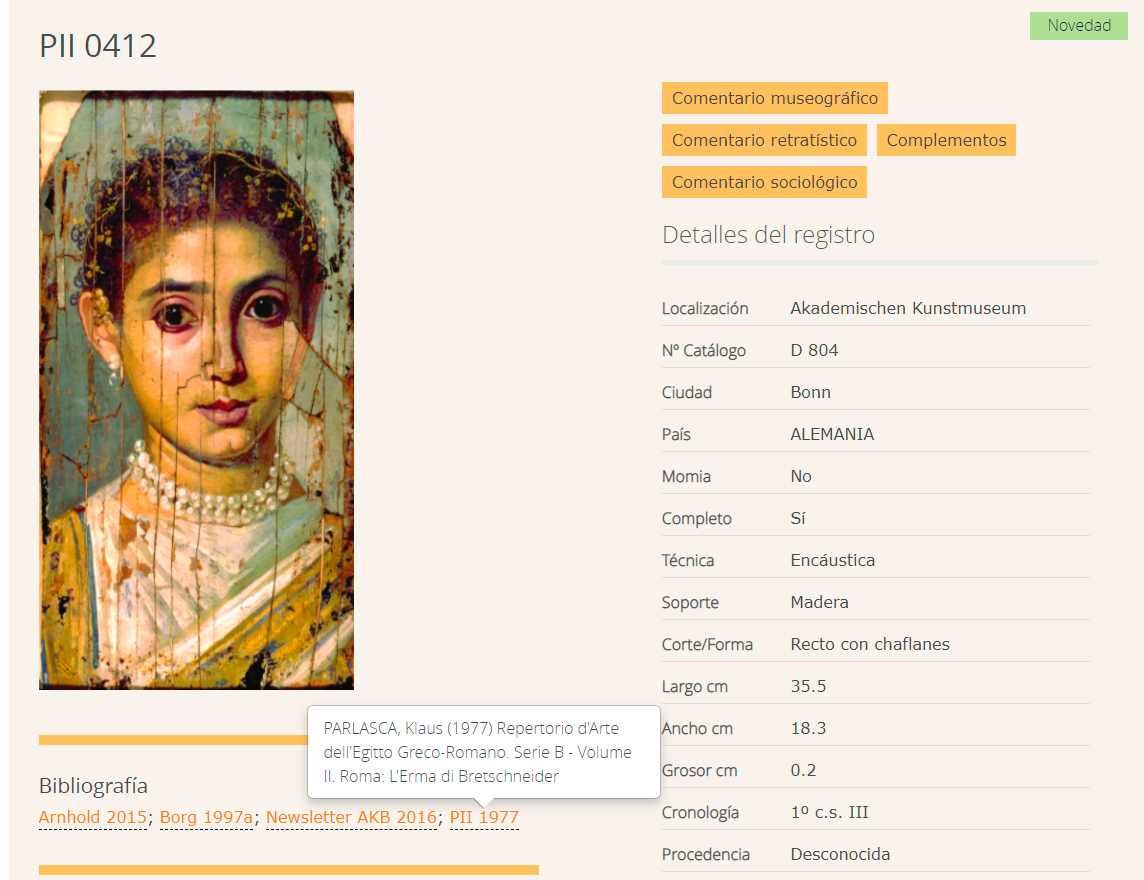
Task: Click the Parlasca citation tooltip
Action: 483,752
